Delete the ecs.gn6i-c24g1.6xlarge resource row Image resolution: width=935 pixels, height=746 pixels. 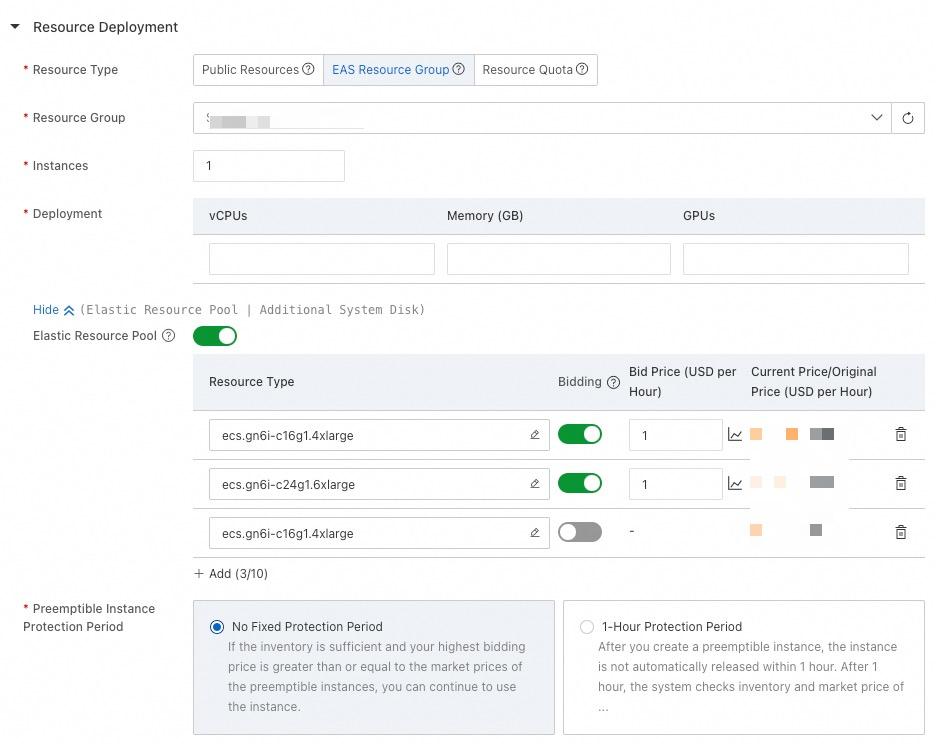click(x=900, y=484)
